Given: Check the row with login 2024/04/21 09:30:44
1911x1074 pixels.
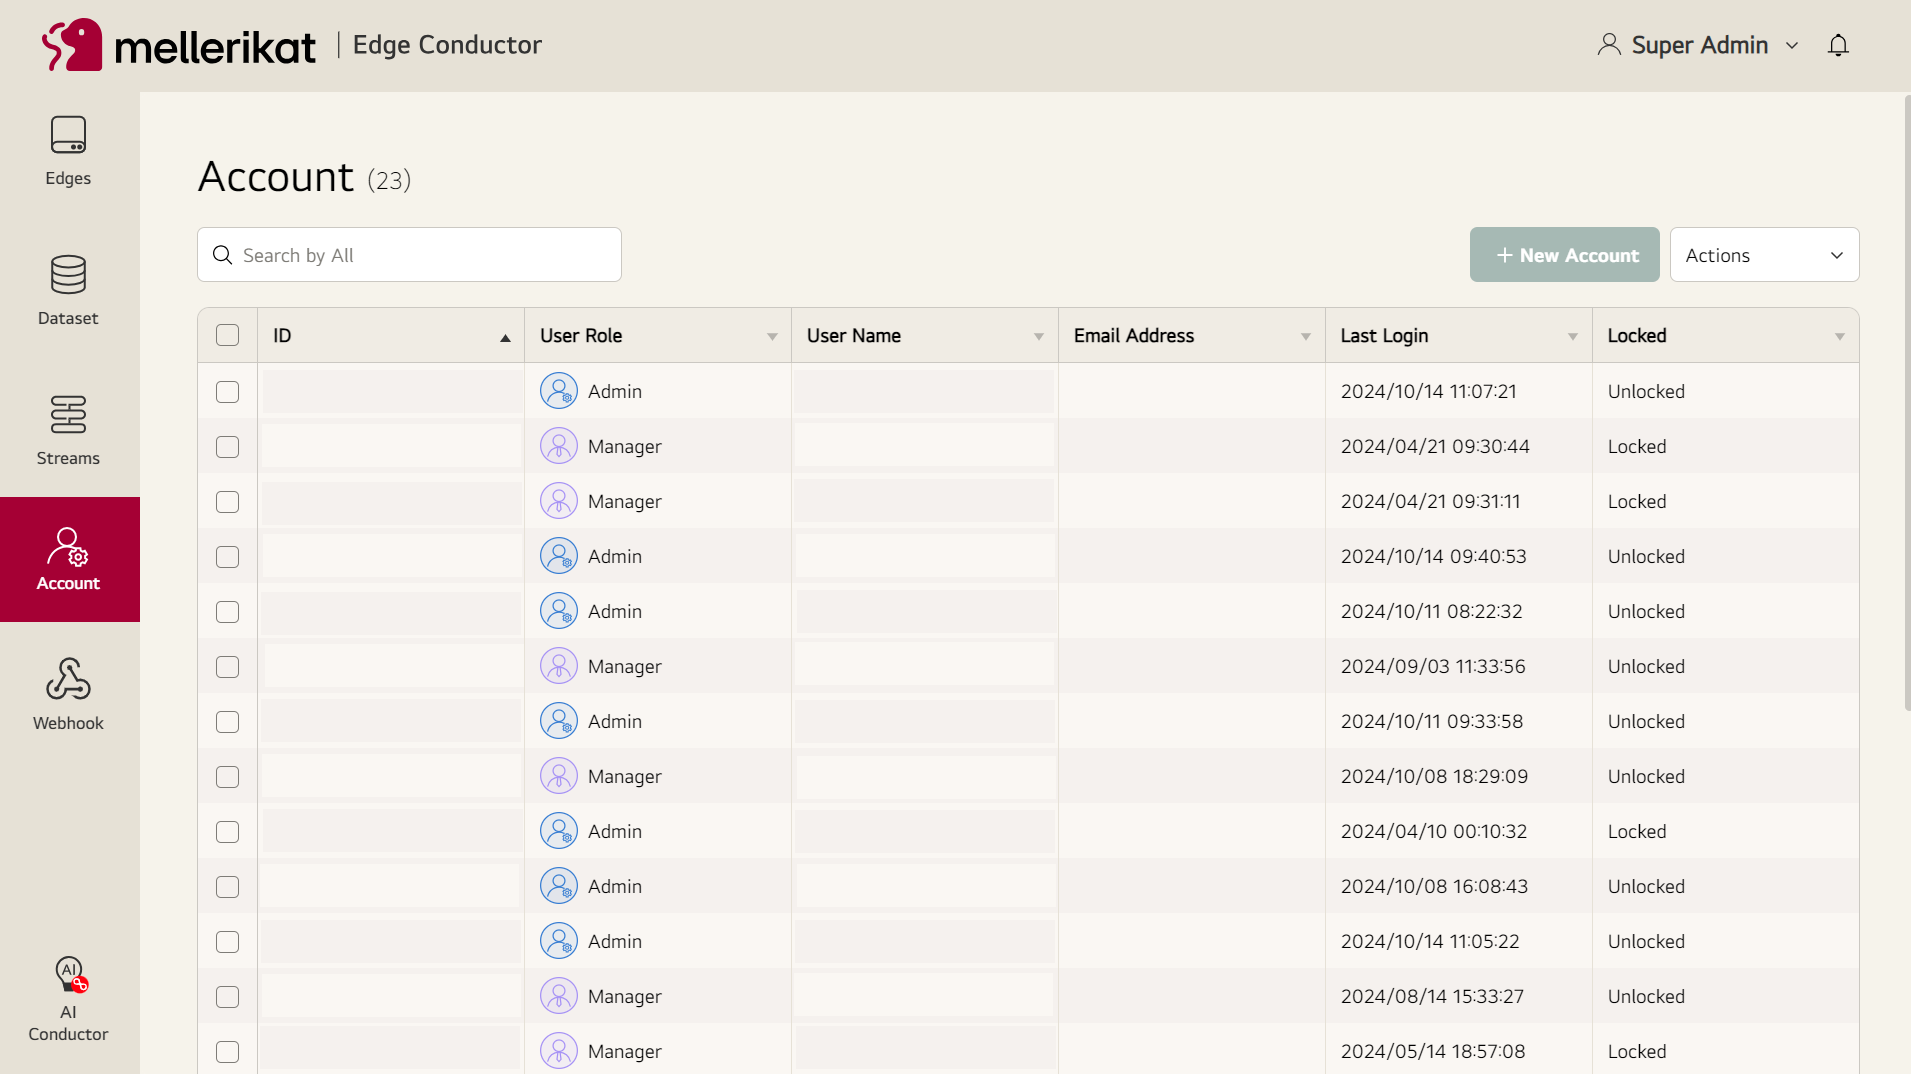Looking at the screenshot, I should point(228,447).
